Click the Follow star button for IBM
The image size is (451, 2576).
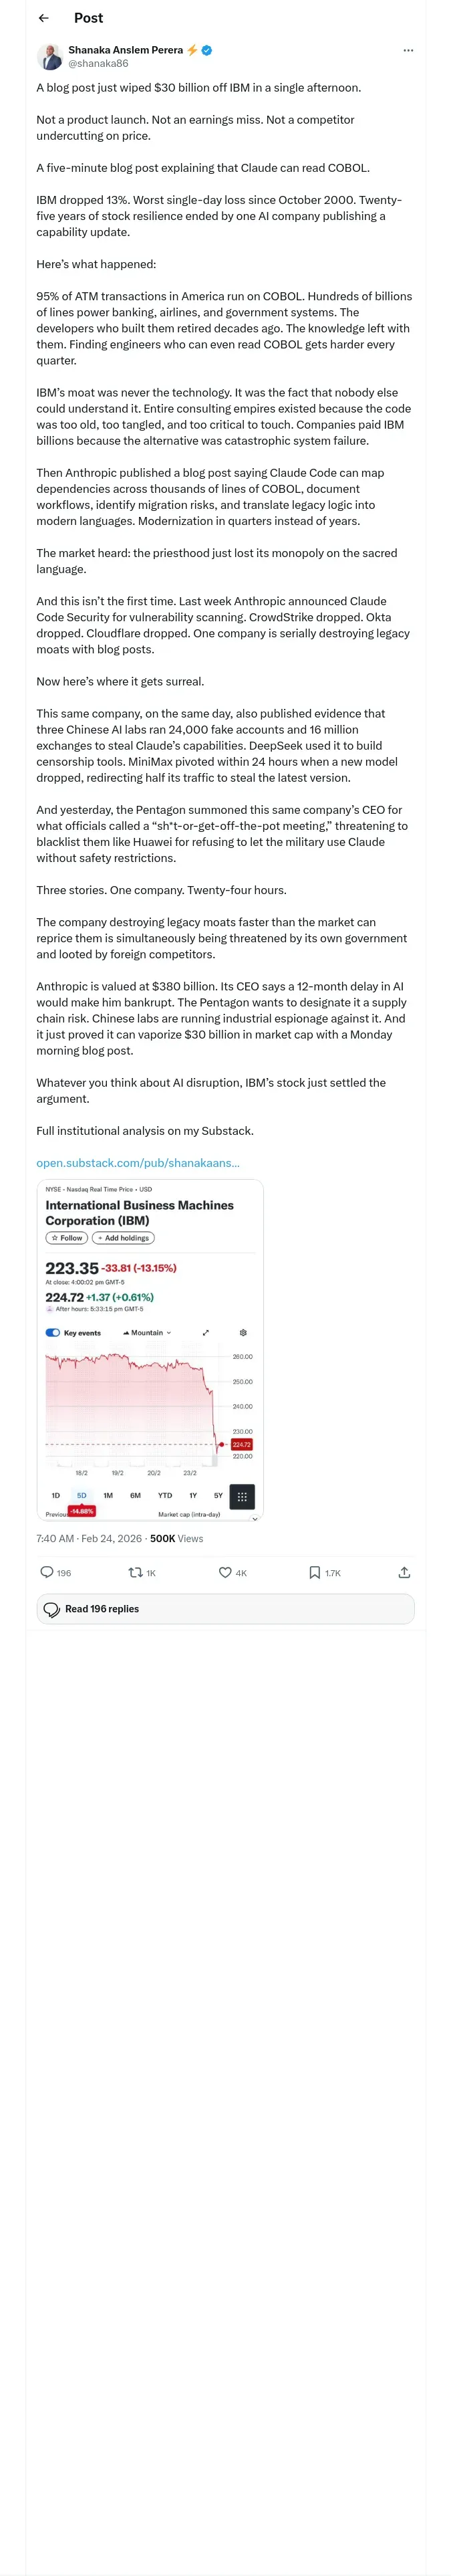(x=67, y=1238)
